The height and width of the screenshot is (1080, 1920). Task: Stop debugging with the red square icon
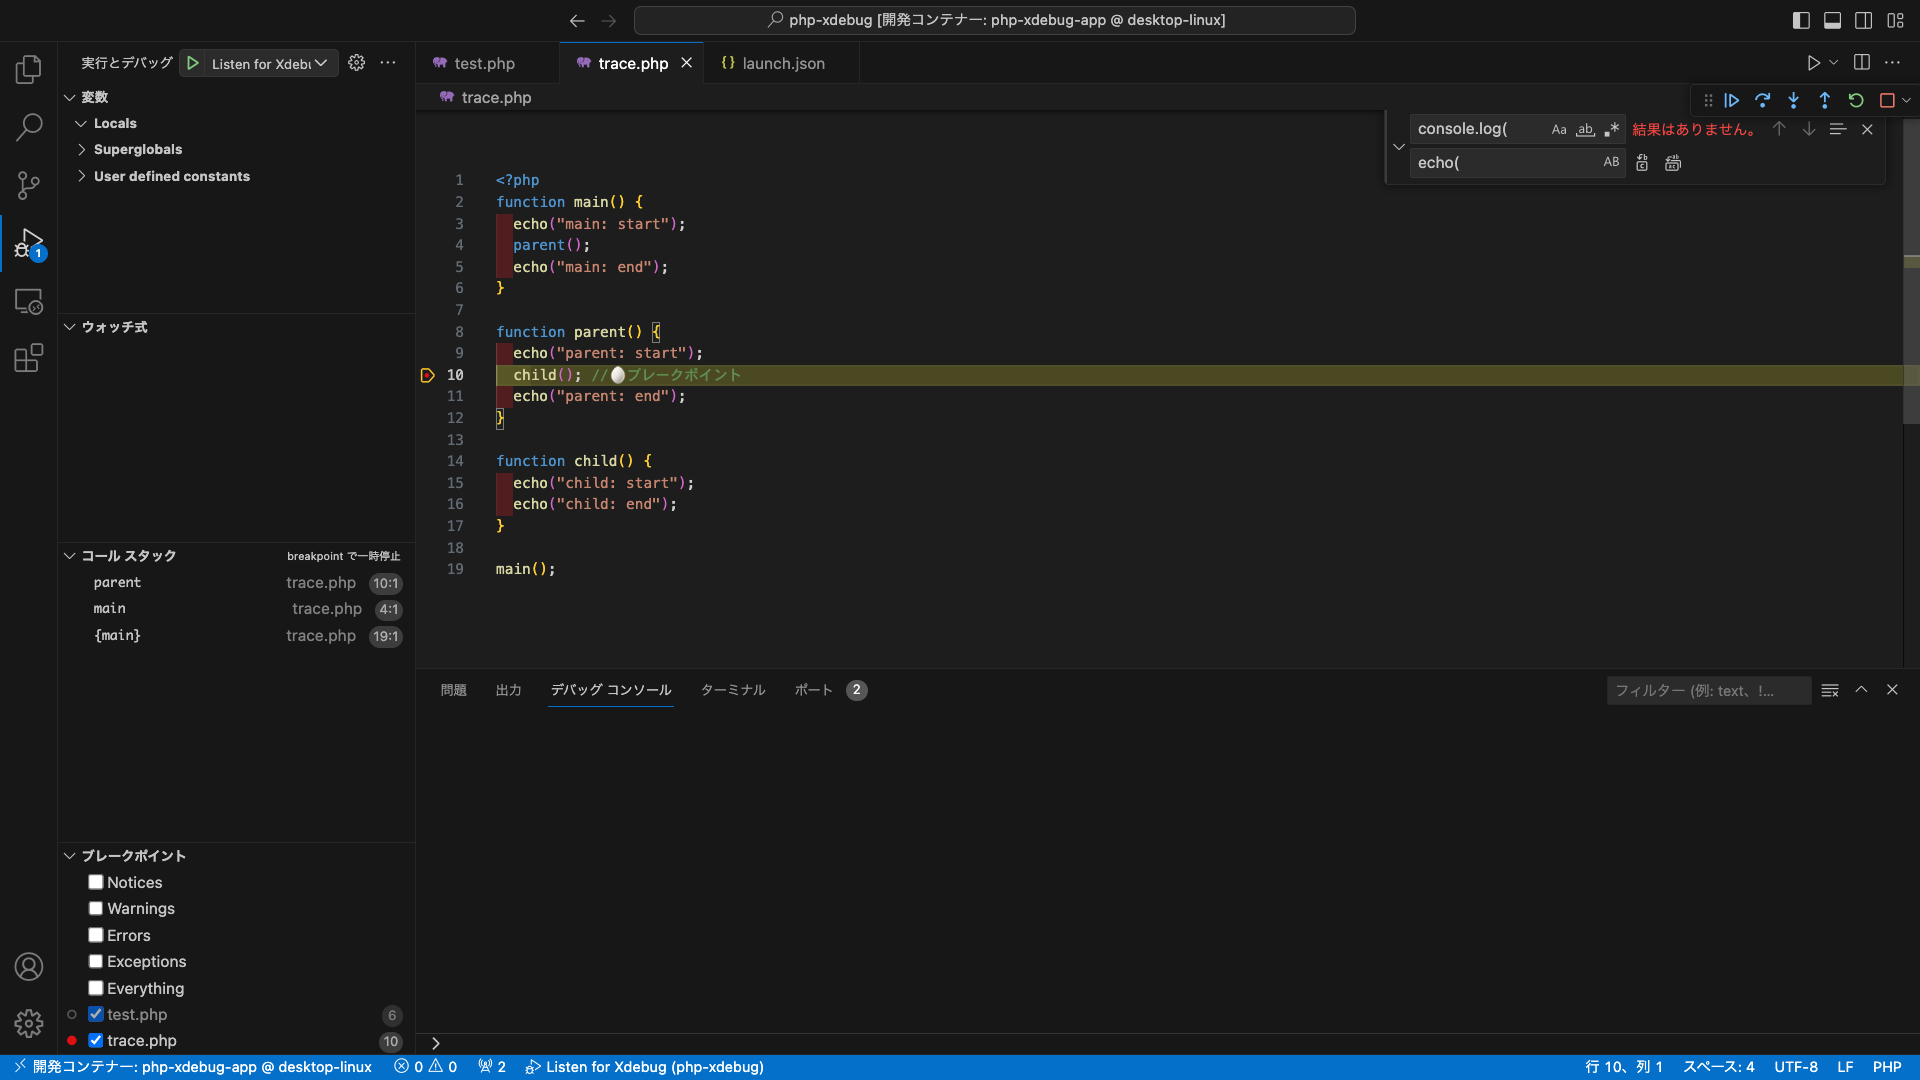(1887, 100)
